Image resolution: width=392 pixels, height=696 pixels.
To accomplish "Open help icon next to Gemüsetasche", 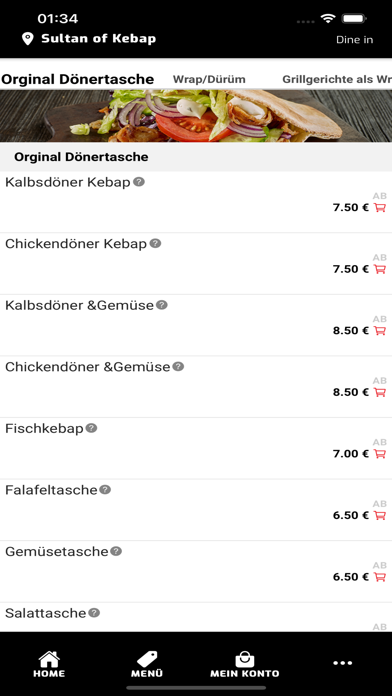I will (x=116, y=551).
